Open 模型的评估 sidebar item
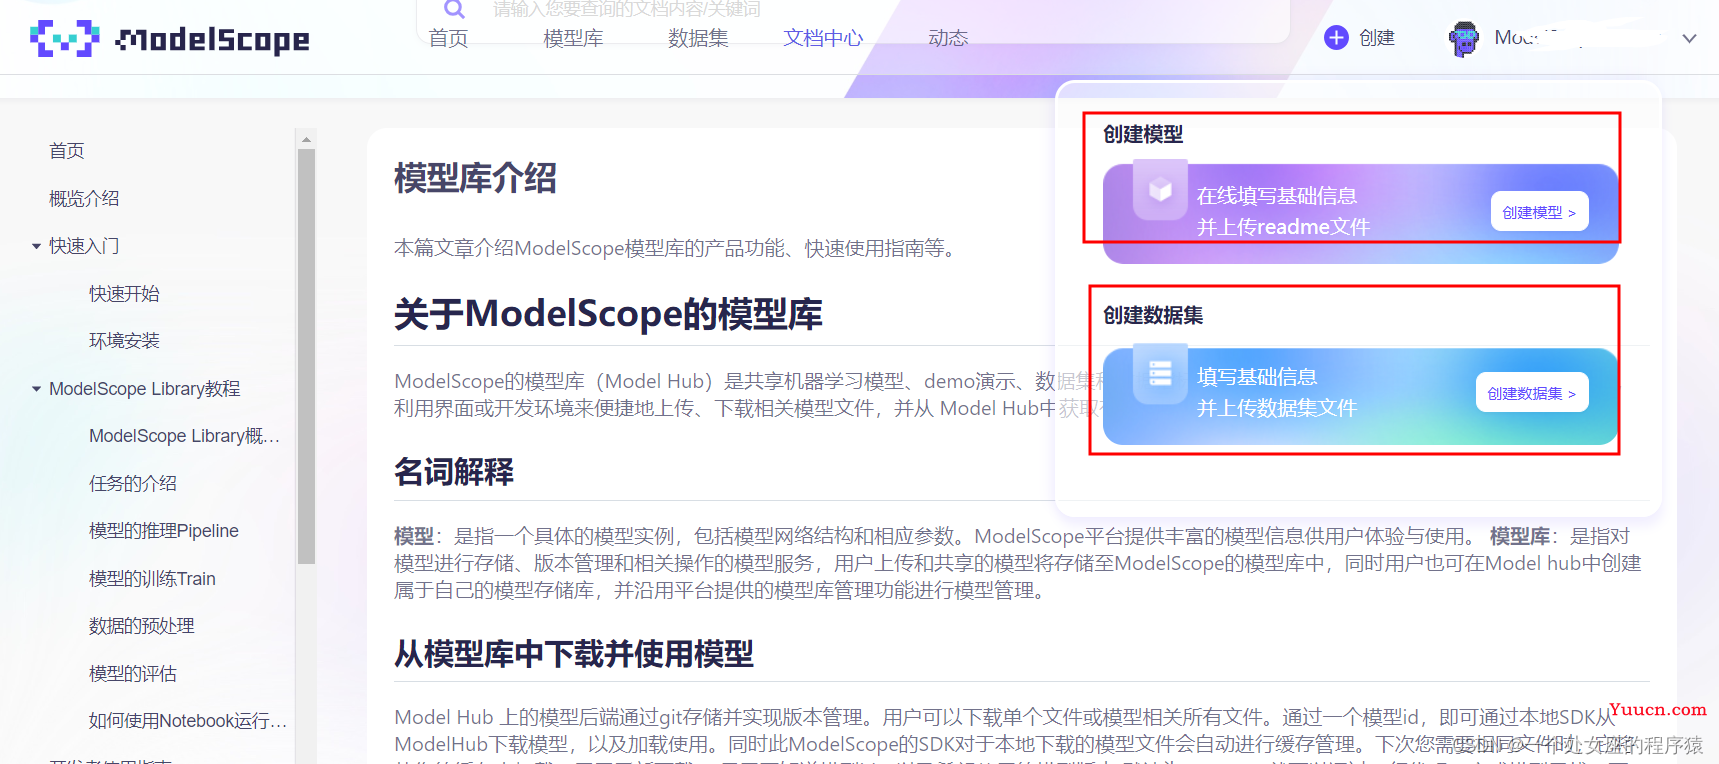 pyautogui.click(x=133, y=674)
